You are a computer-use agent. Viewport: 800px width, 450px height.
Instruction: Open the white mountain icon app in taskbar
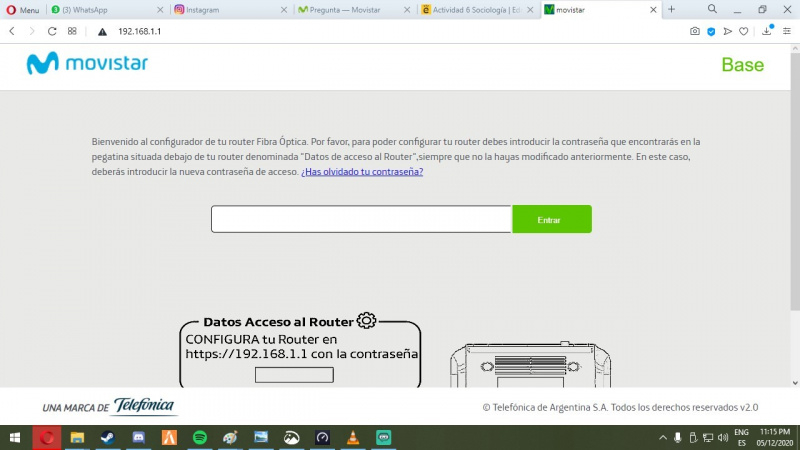tap(291, 438)
